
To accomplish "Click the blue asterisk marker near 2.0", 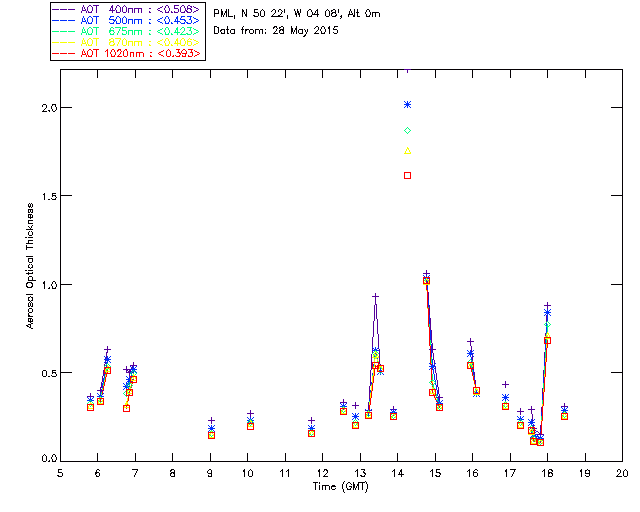I will click(407, 104).
